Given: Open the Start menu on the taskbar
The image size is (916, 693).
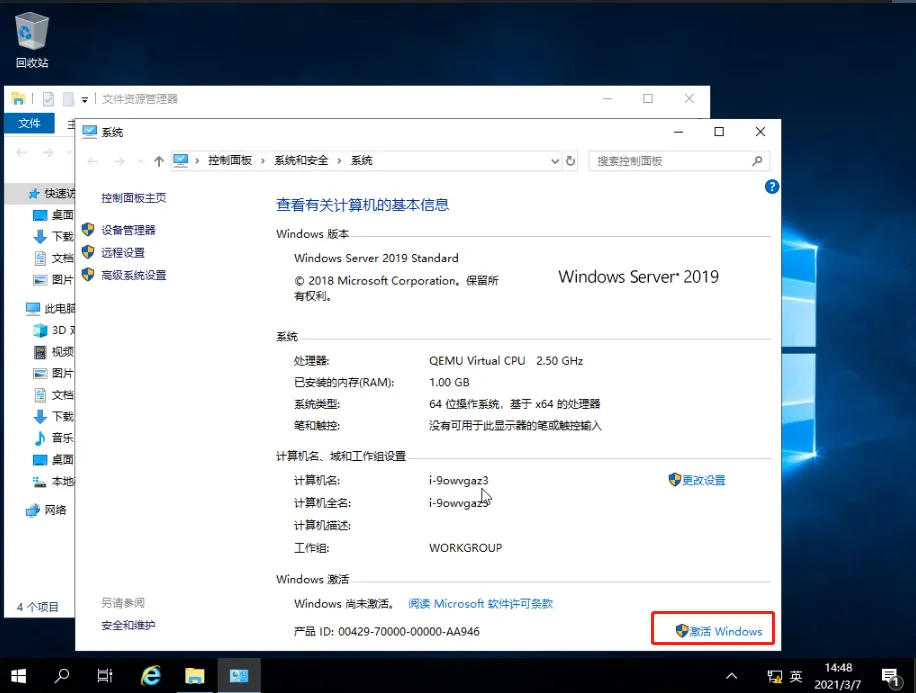Looking at the screenshot, I should point(18,675).
